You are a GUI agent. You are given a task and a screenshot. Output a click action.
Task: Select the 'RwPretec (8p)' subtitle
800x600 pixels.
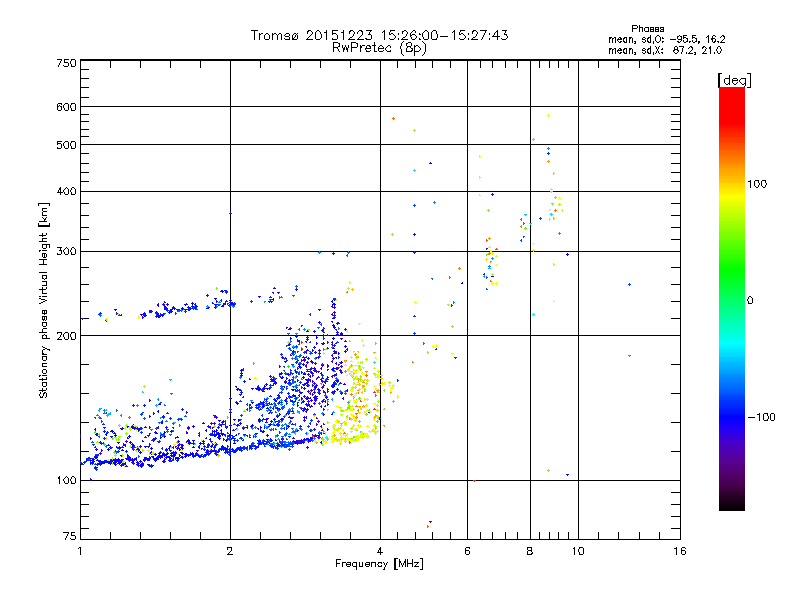(379, 48)
